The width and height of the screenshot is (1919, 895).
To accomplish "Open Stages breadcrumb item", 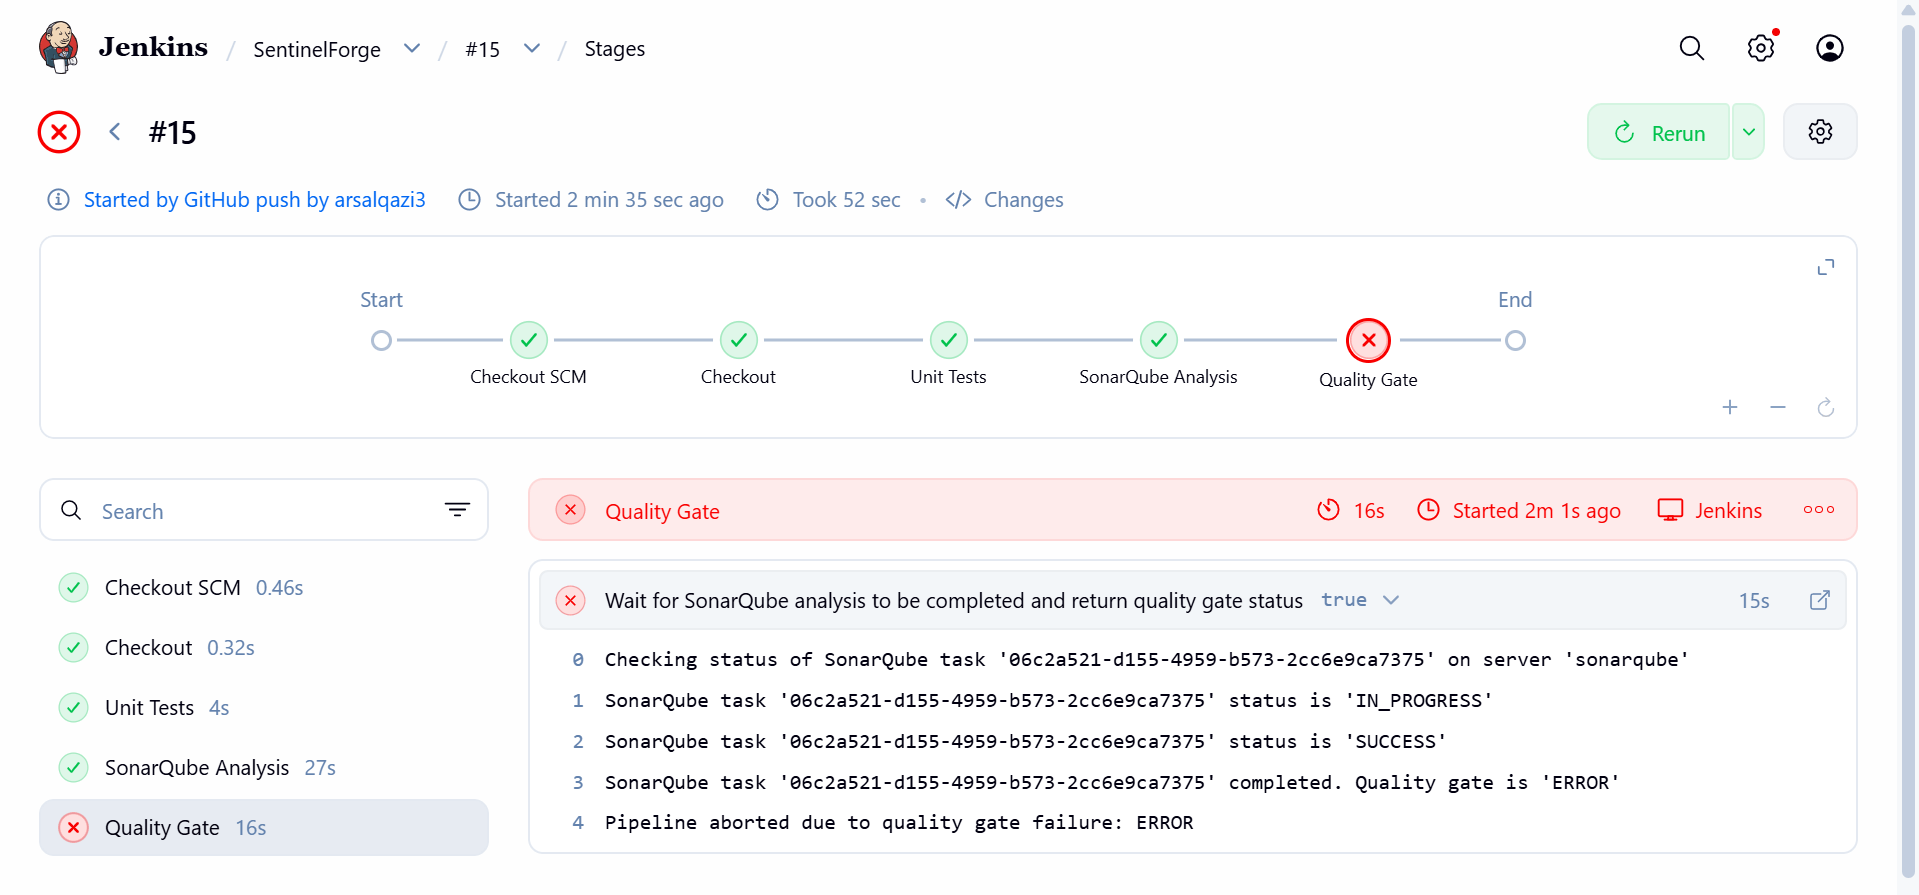I will [615, 49].
